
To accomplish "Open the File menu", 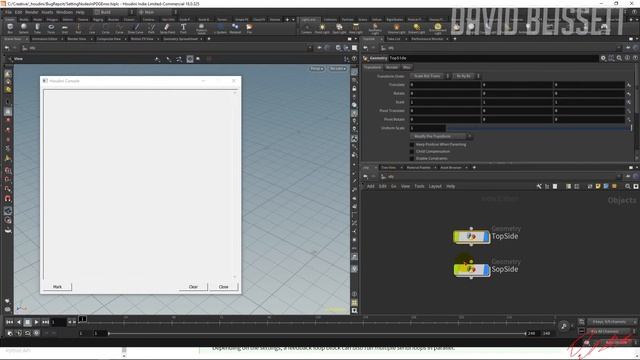I will click(x=8, y=12).
